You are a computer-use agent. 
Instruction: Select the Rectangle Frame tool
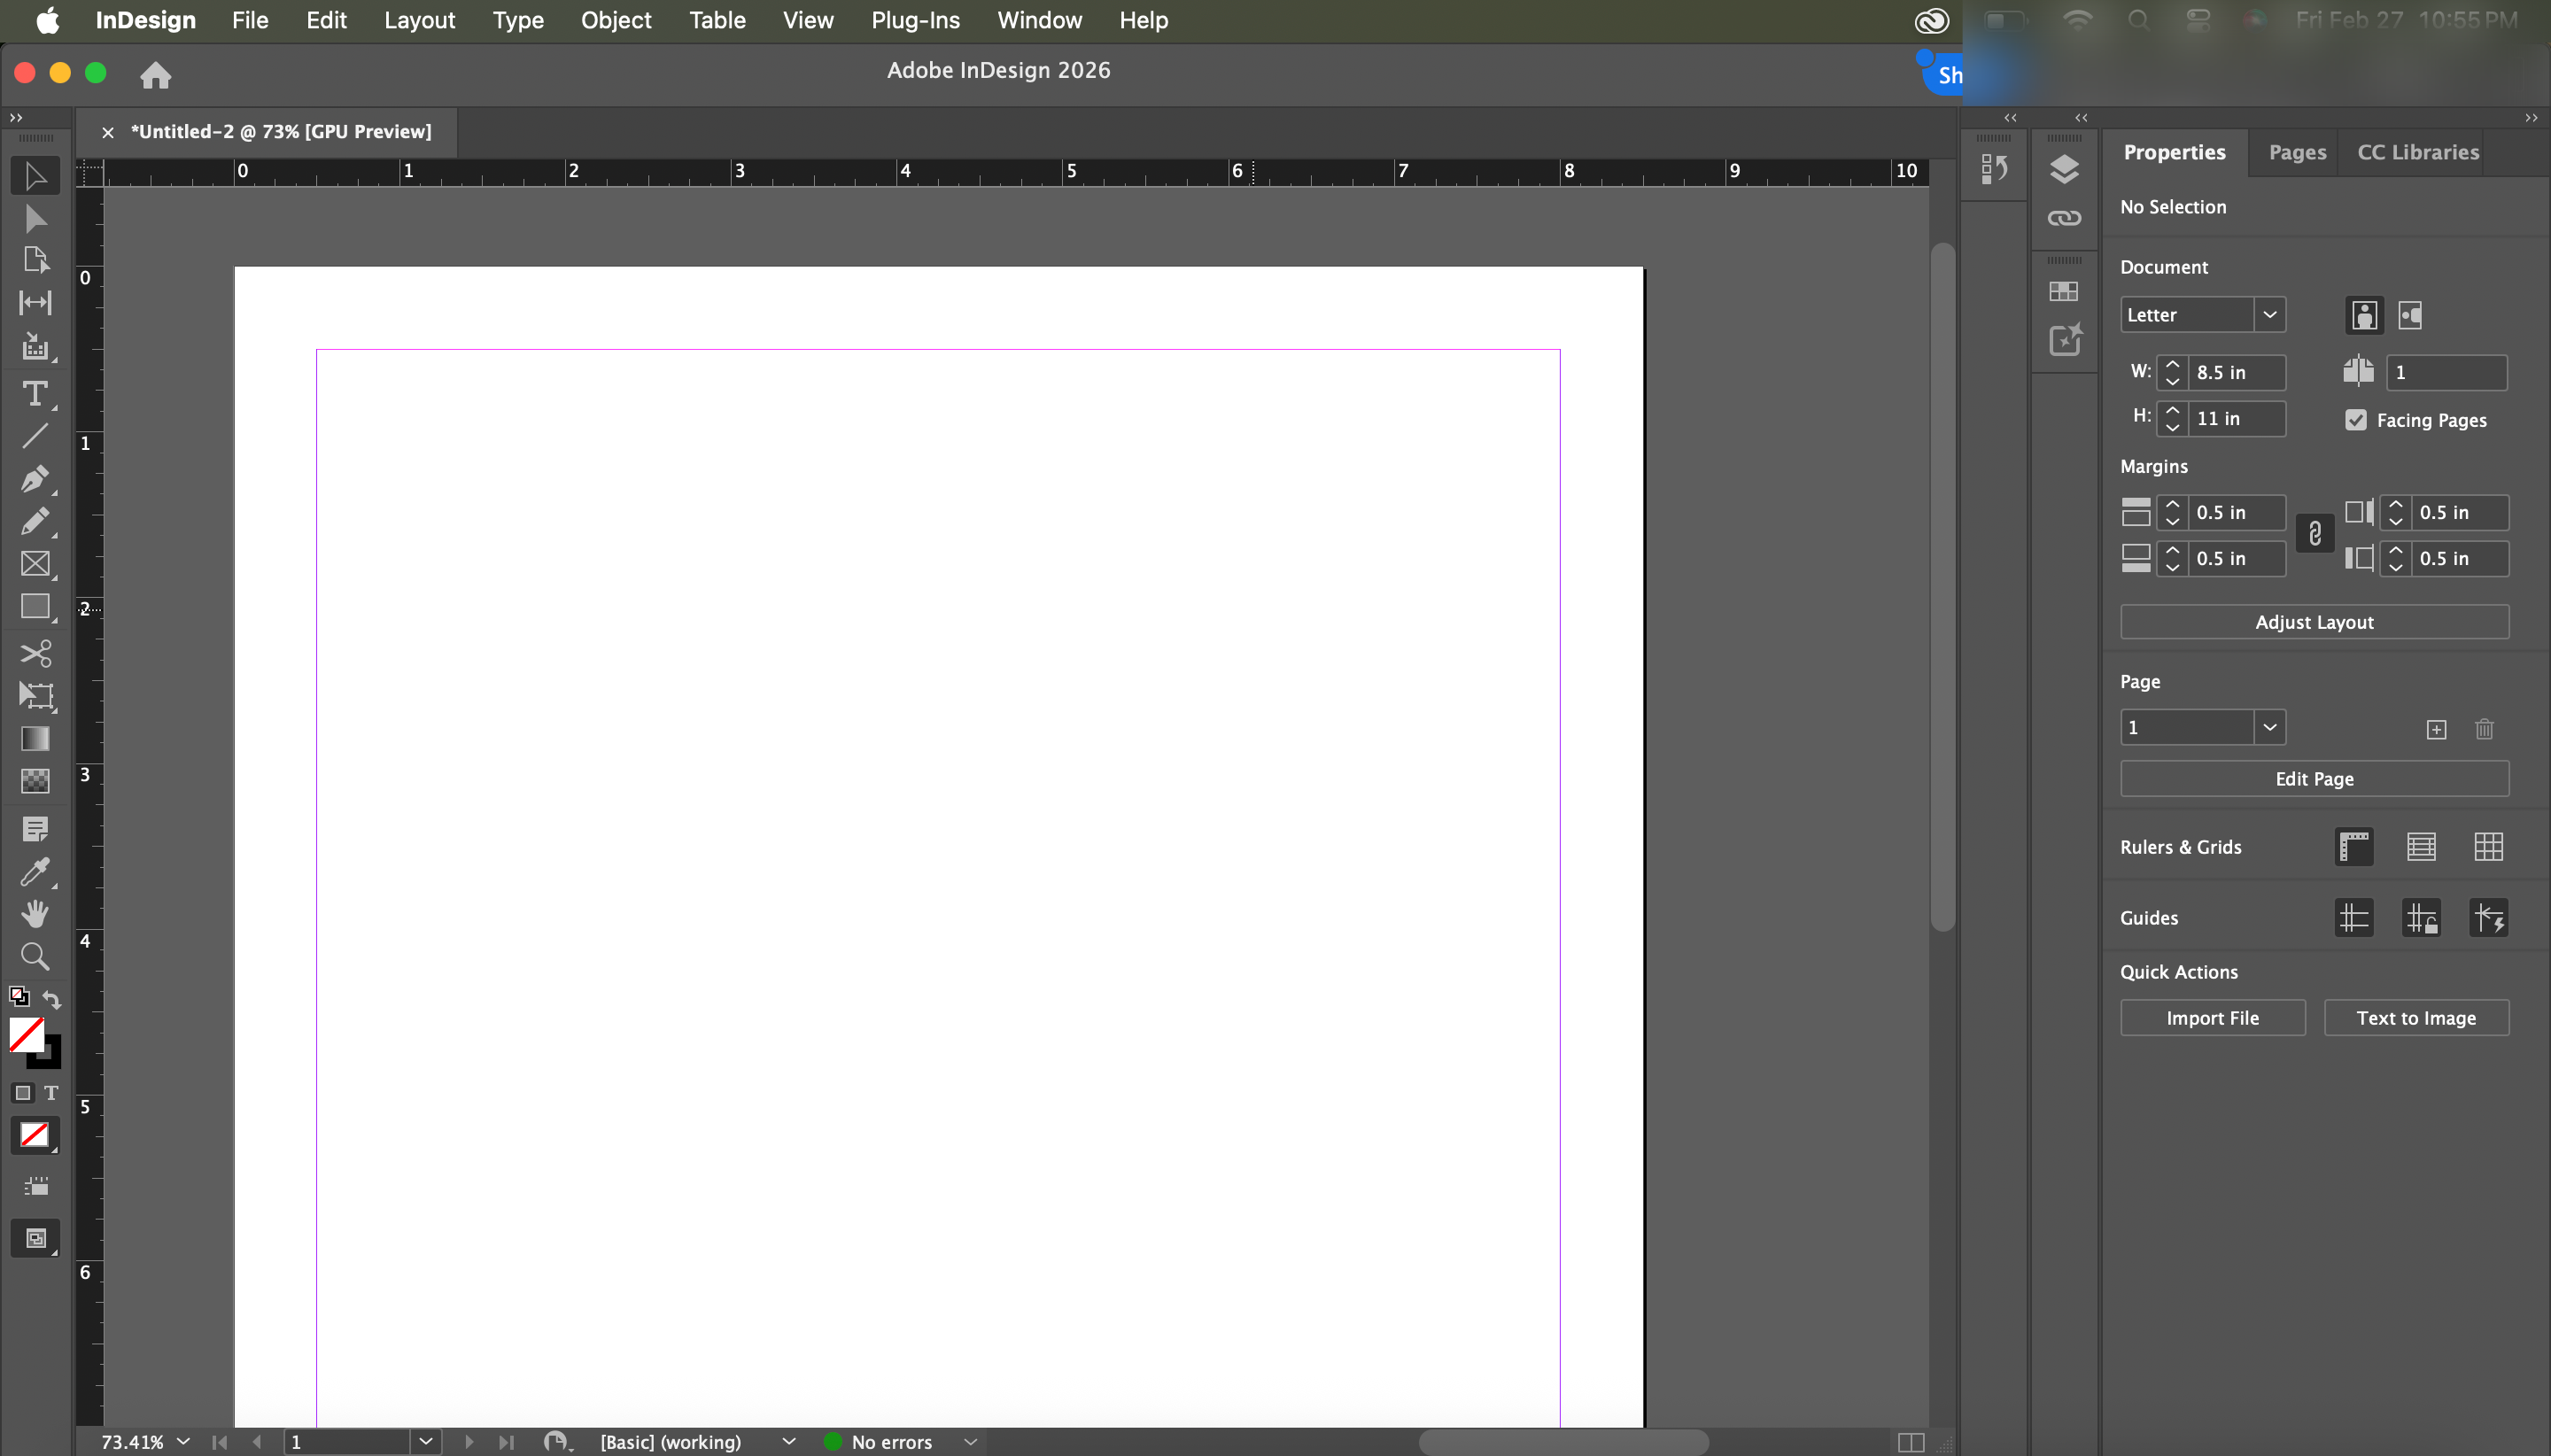click(x=35, y=564)
